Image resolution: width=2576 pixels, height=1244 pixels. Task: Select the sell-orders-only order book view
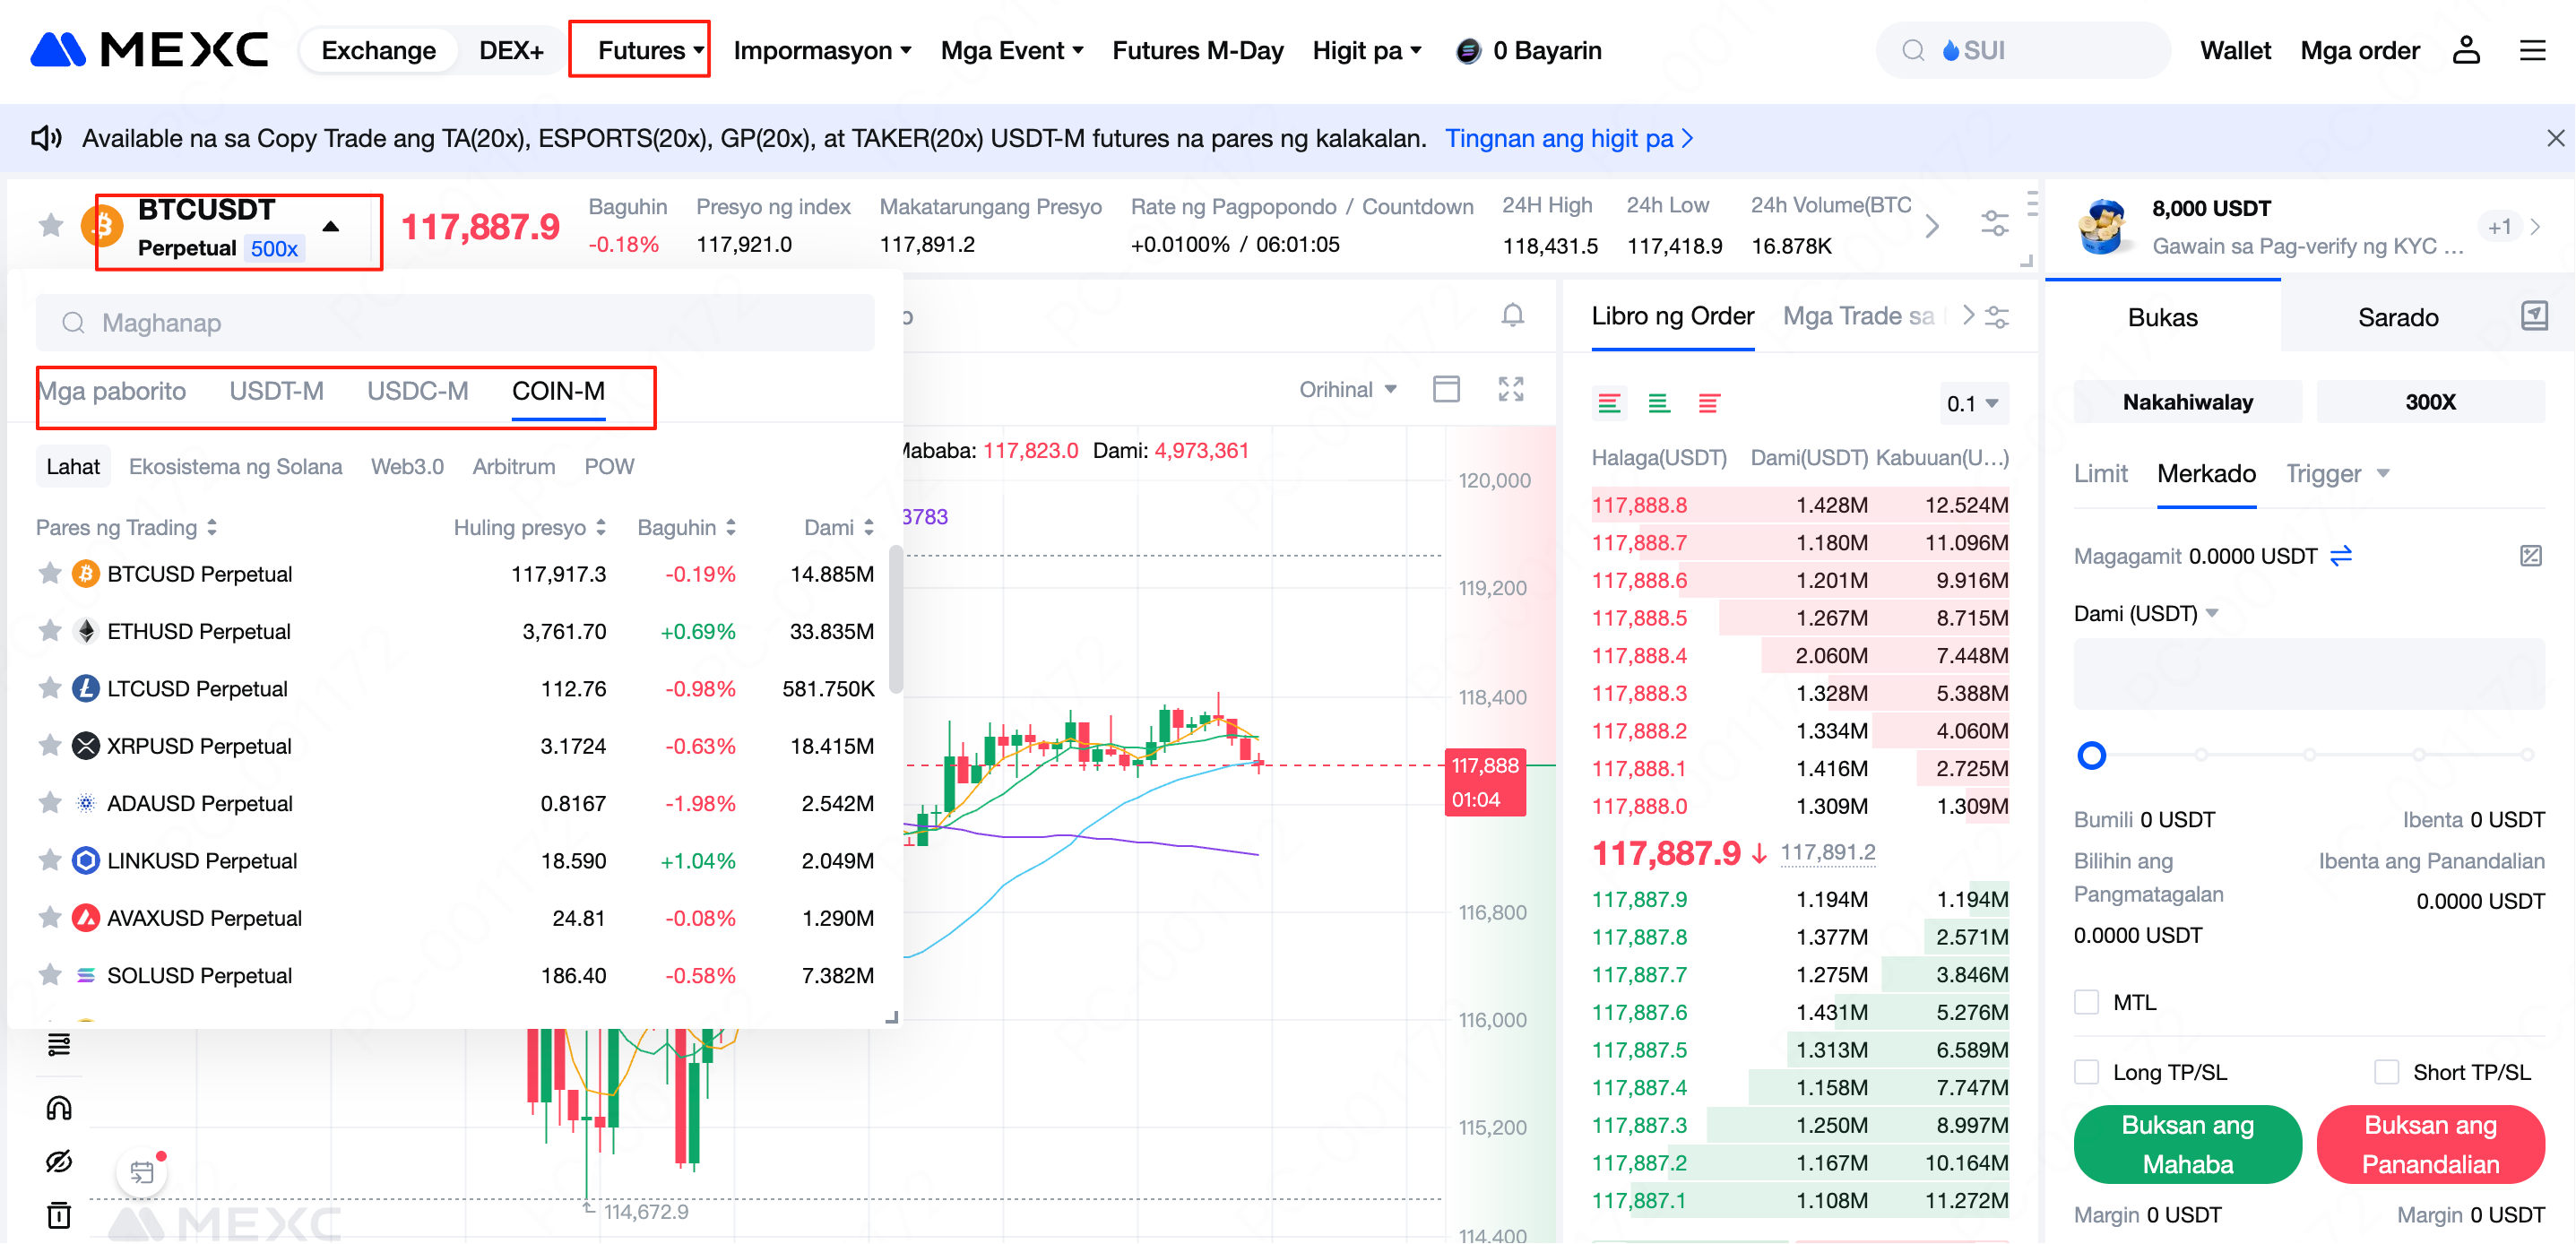(x=1708, y=403)
